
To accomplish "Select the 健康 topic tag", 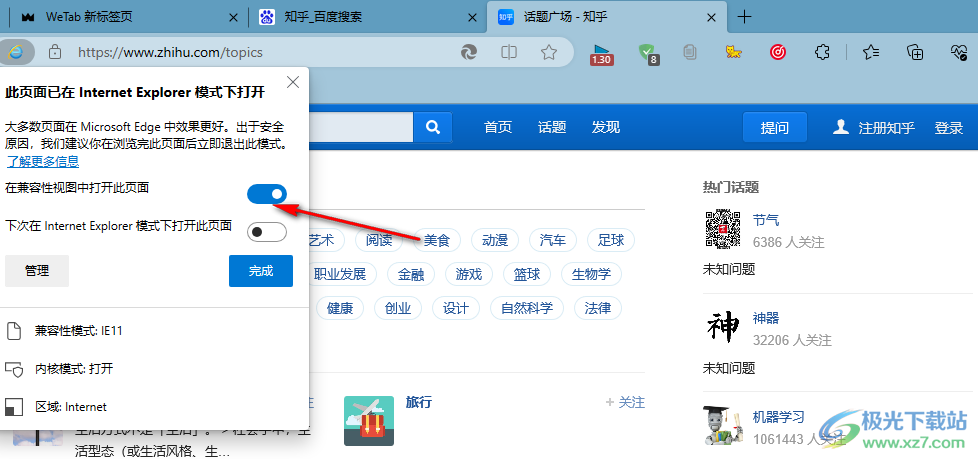I will click(340, 308).
